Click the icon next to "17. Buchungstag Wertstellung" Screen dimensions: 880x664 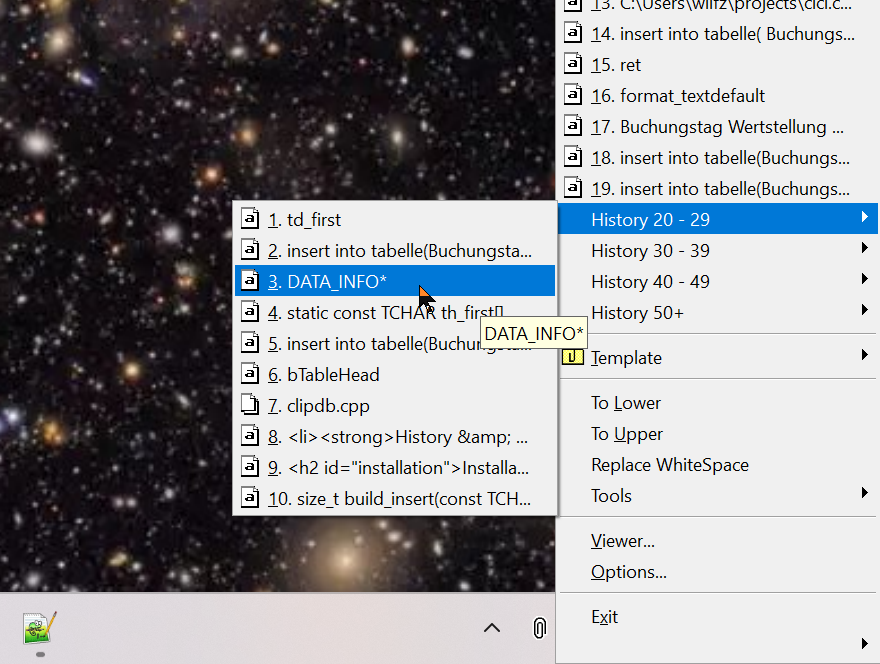point(574,126)
